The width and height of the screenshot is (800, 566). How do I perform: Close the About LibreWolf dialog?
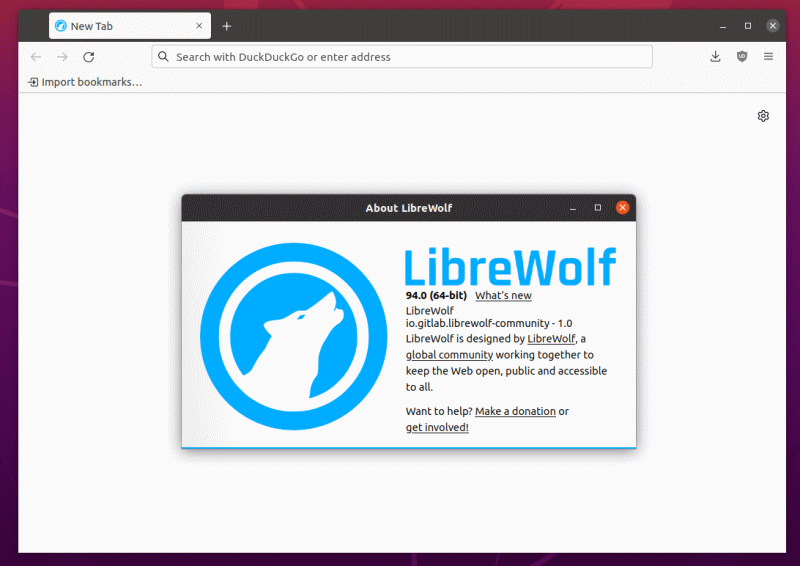coord(622,208)
